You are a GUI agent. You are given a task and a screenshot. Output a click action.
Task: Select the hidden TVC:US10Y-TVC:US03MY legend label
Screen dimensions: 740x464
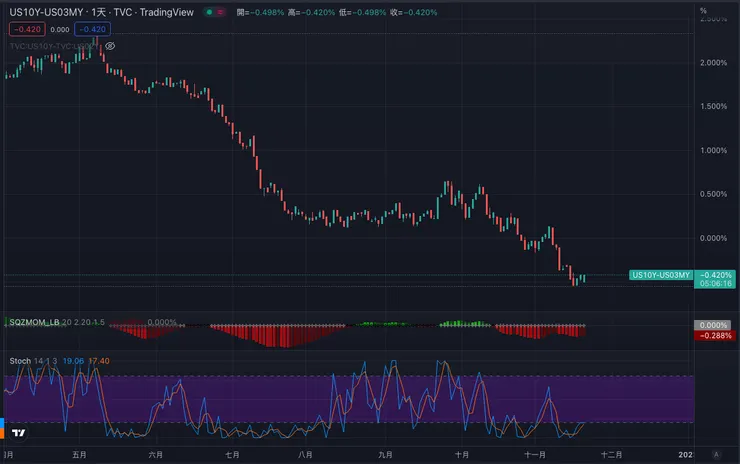(53, 46)
